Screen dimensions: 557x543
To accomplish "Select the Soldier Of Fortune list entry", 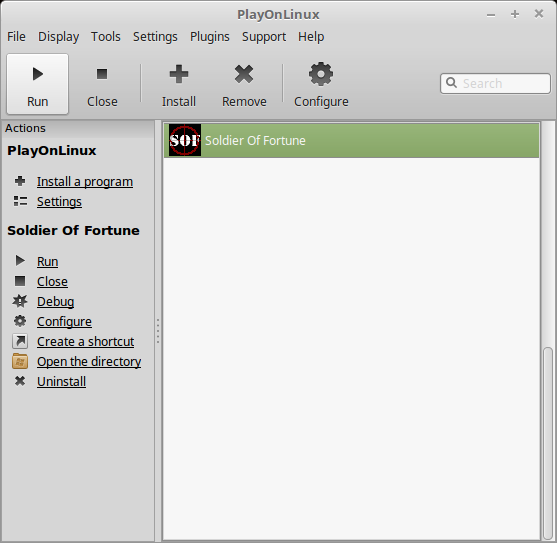I will (x=351, y=140).
